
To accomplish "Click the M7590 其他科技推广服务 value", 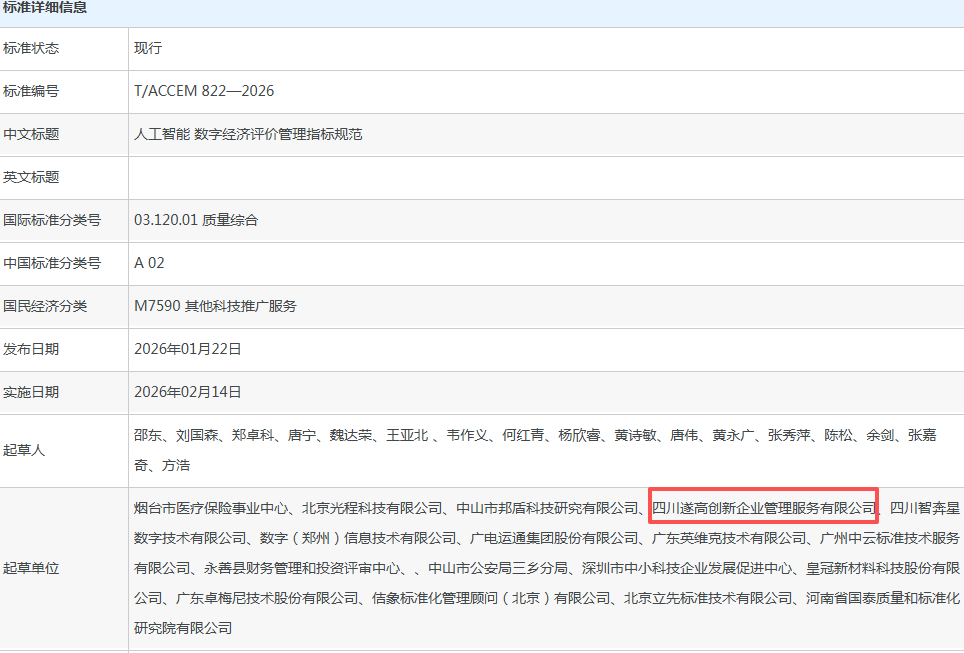I will coord(215,306).
